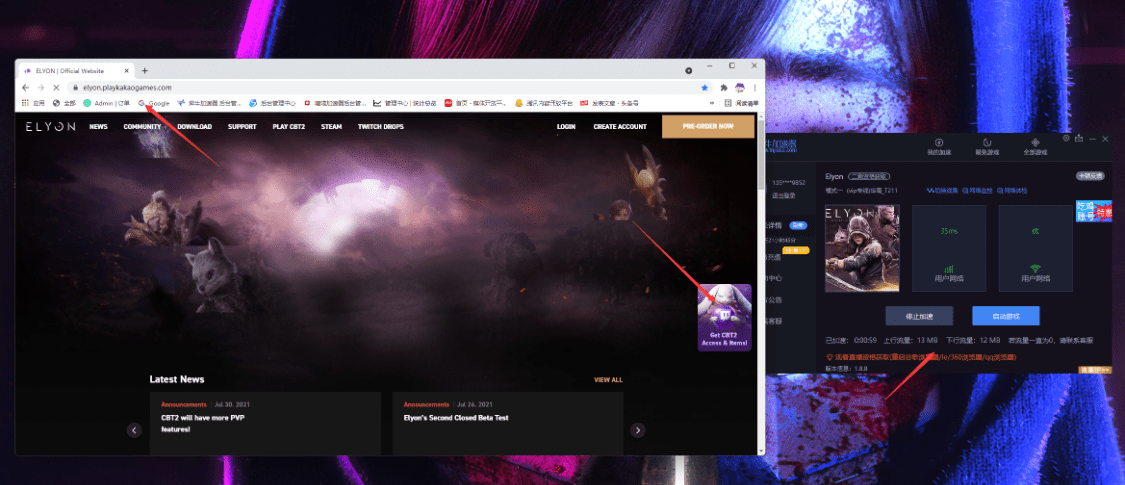The height and width of the screenshot is (485, 1125).
Task: Open the 管理中心 statistics bookmark
Action: point(405,103)
